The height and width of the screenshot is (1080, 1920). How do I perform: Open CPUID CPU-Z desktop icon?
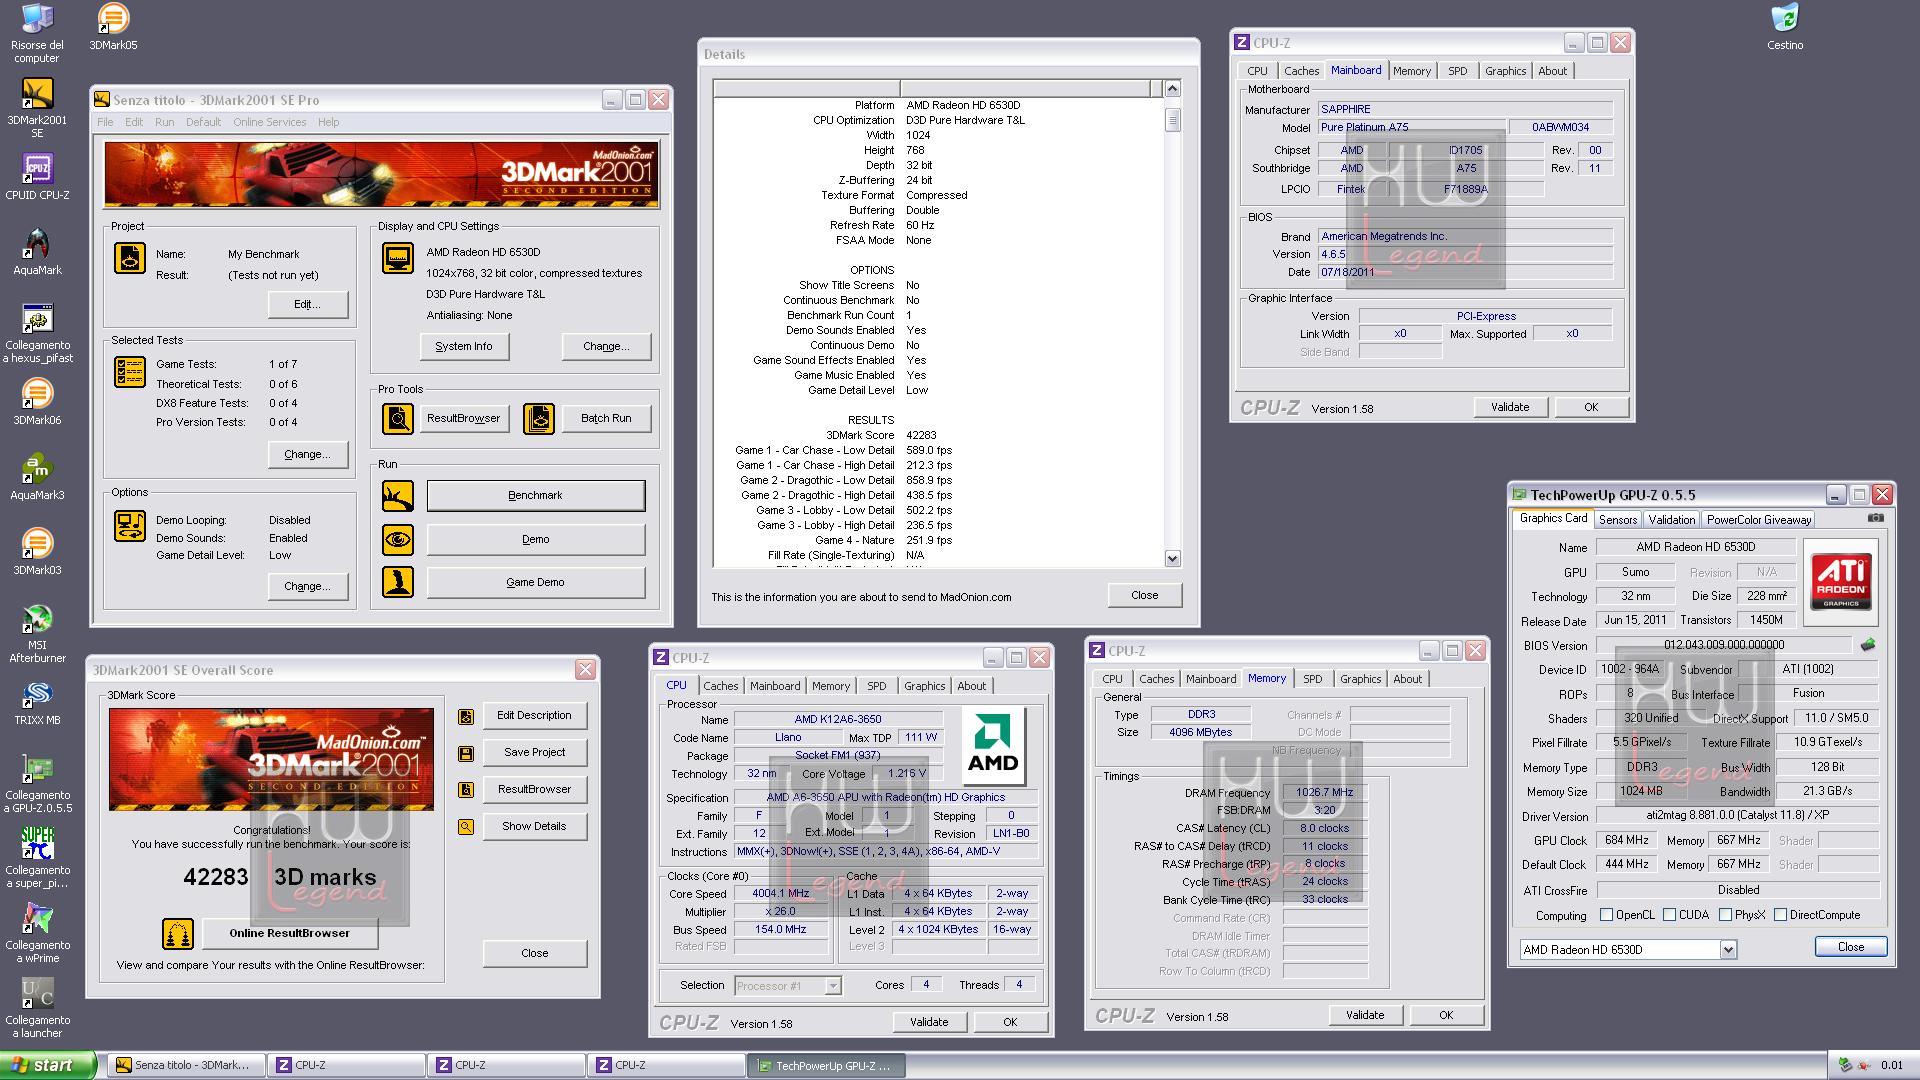37,177
